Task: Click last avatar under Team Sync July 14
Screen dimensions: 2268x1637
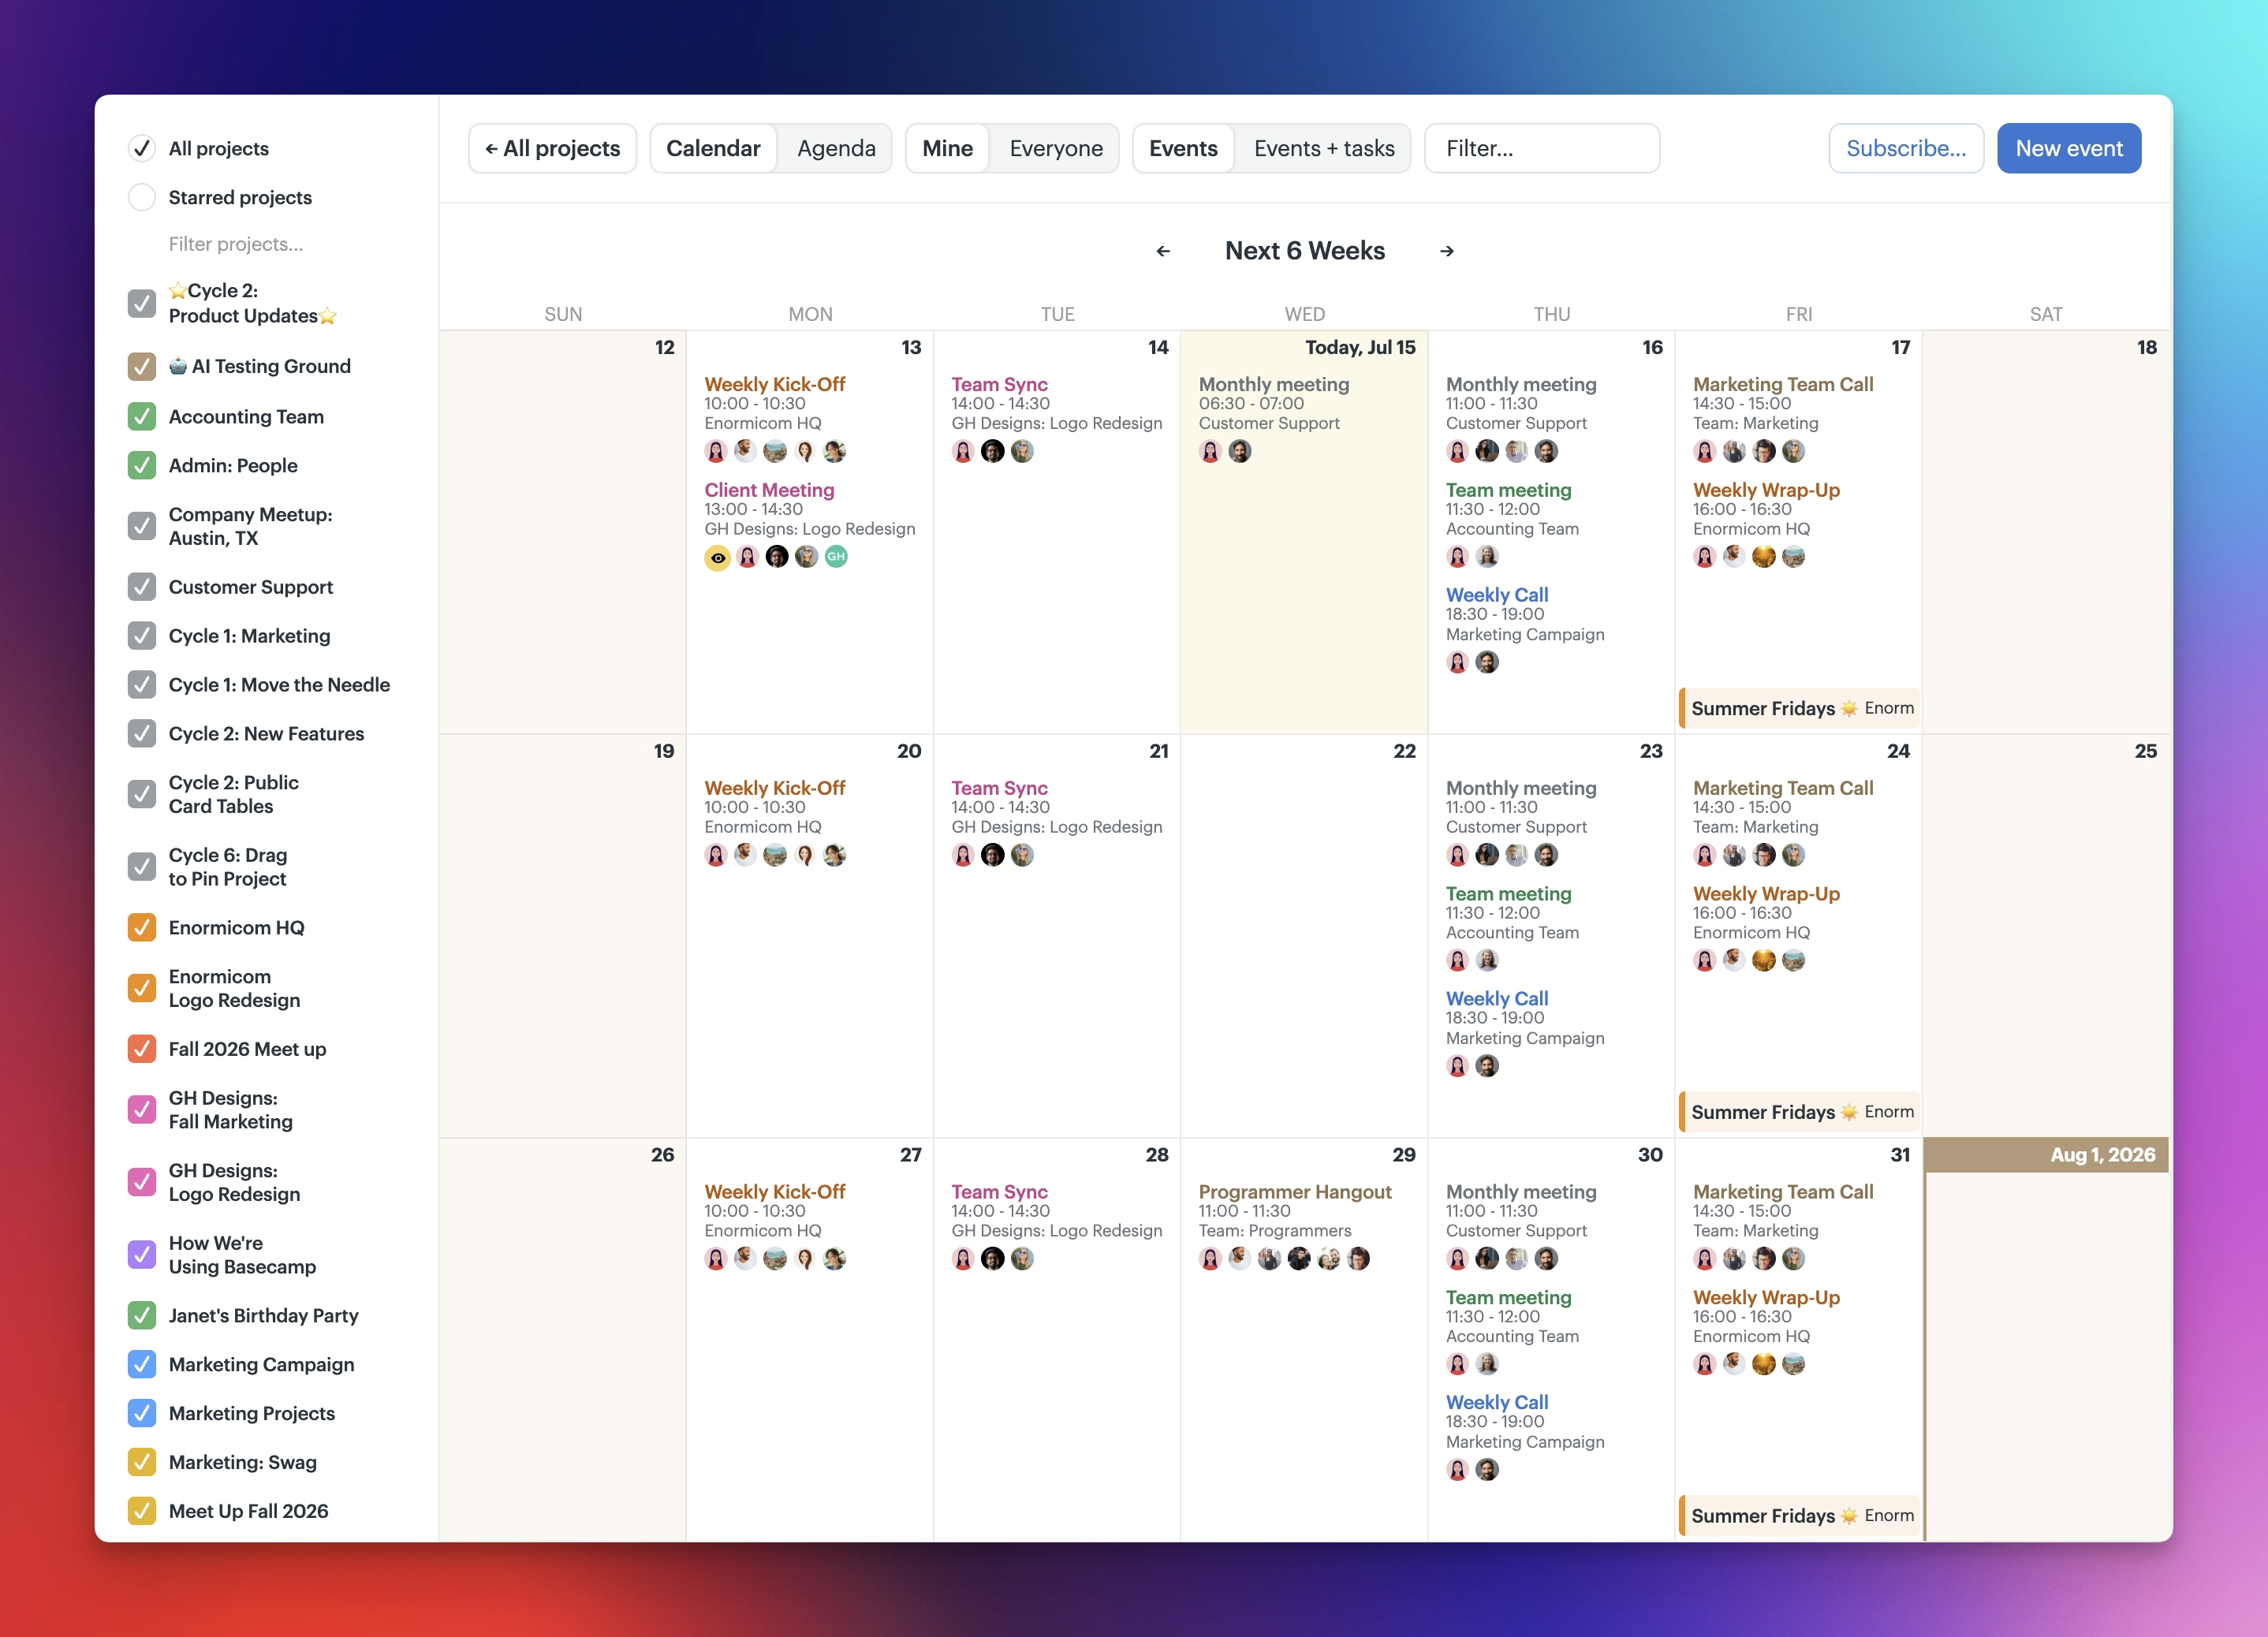Action: click(1022, 451)
